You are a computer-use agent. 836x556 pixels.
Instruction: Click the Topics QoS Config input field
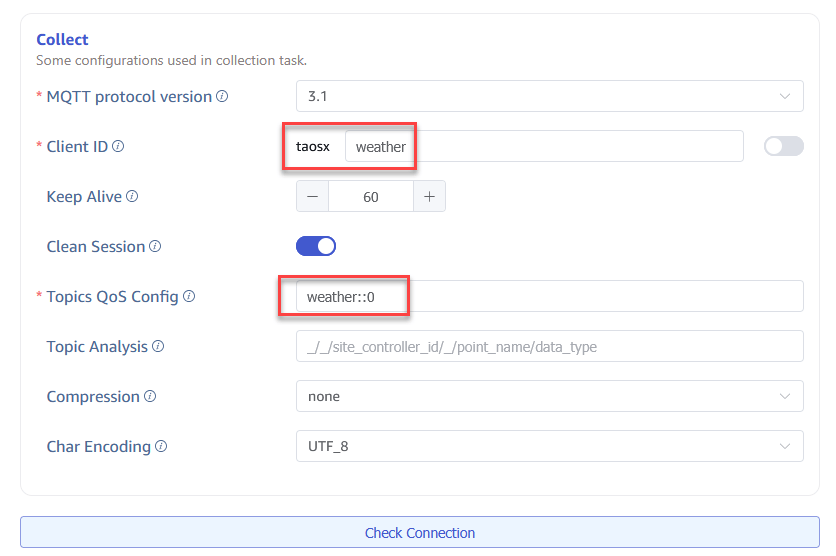pos(549,296)
